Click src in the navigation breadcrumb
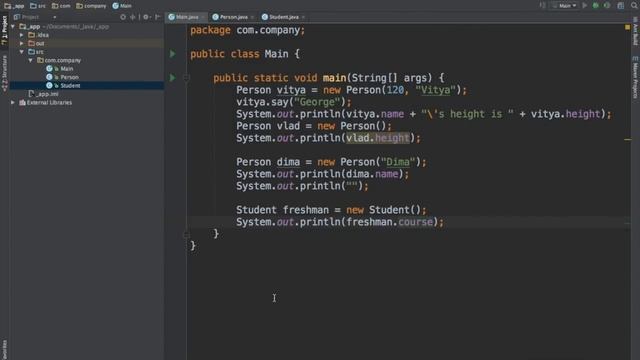The image size is (640, 360). [x=38, y=6]
